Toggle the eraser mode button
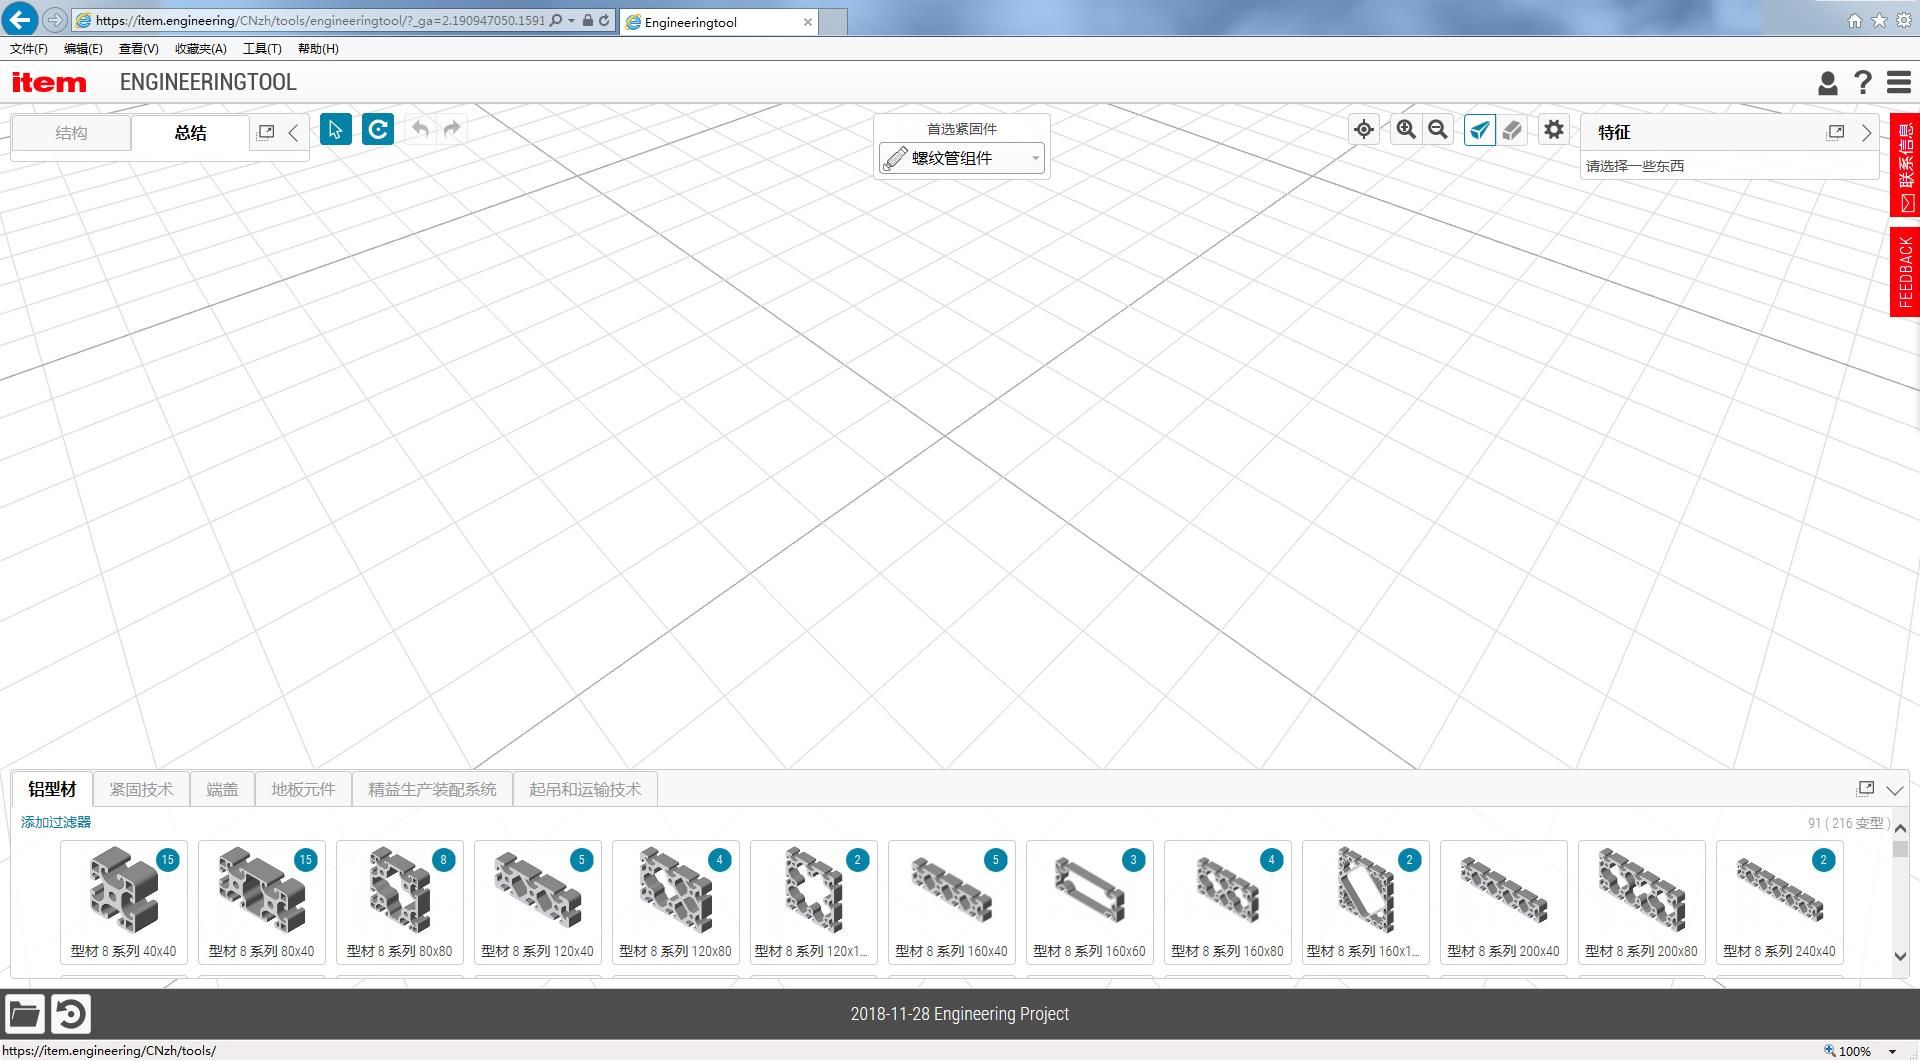1920x1061 pixels. tap(1512, 130)
